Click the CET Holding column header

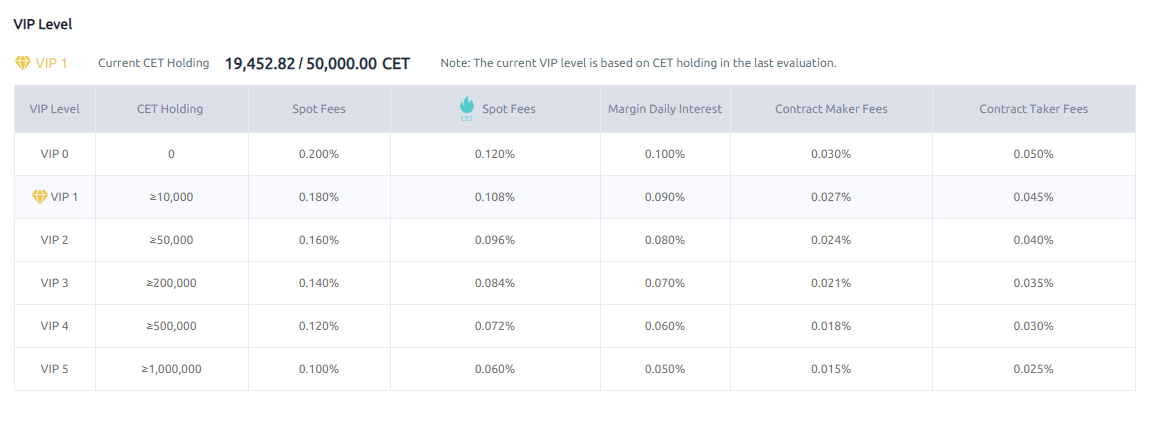(x=170, y=109)
